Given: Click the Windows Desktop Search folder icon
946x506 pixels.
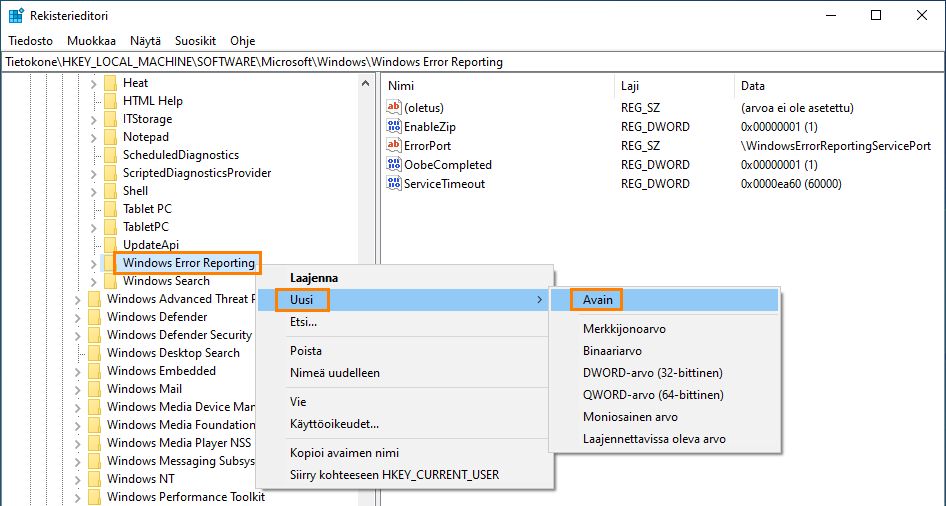Looking at the screenshot, I should (x=94, y=353).
